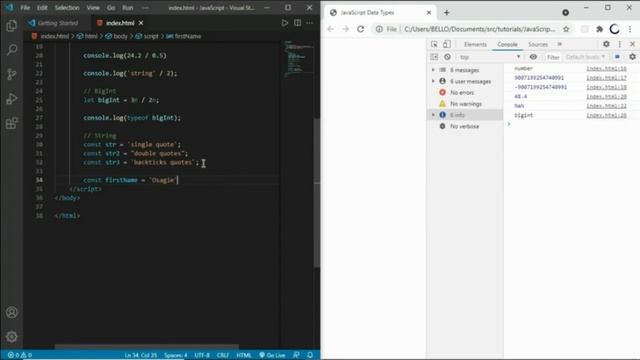Click the editor vertical scrollbar

pyautogui.click(x=317, y=192)
